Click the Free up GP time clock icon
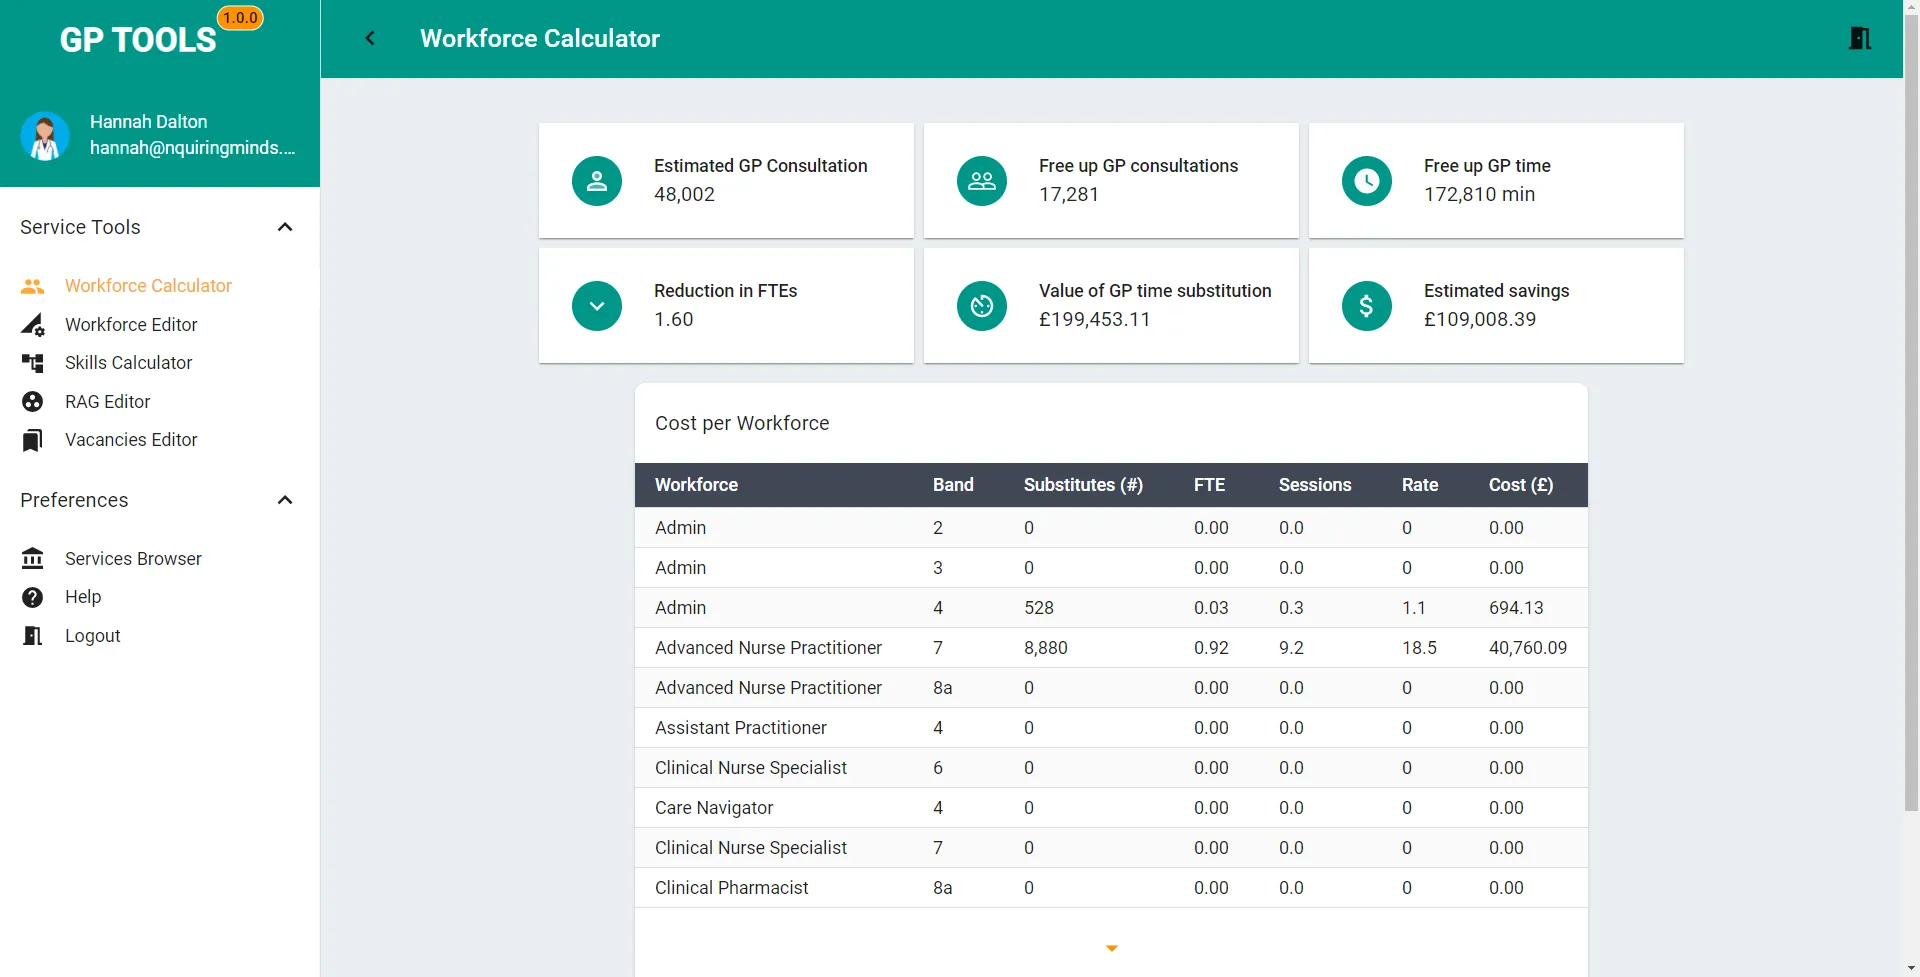This screenshot has width=1920, height=977. [1367, 181]
